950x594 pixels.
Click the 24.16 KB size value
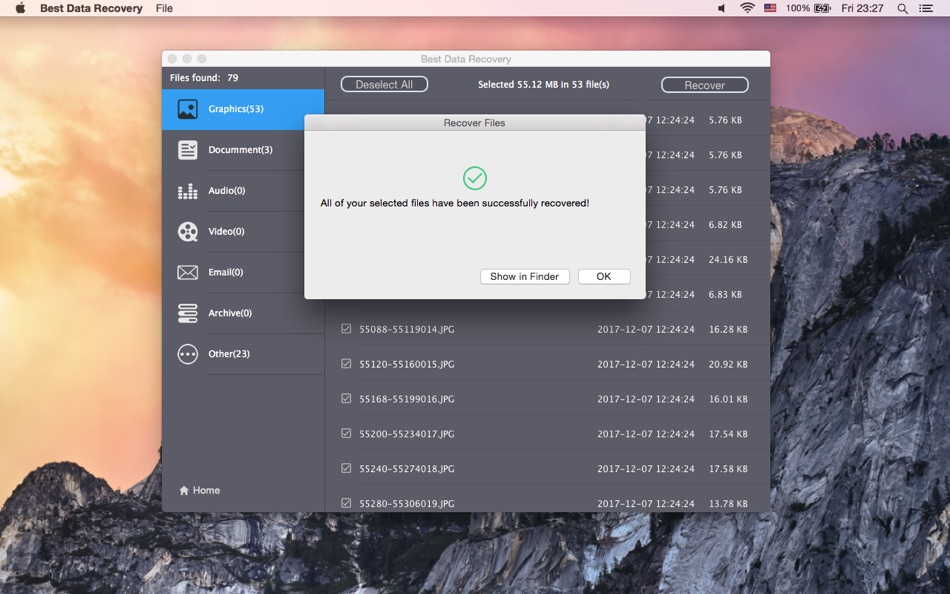(728, 259)
